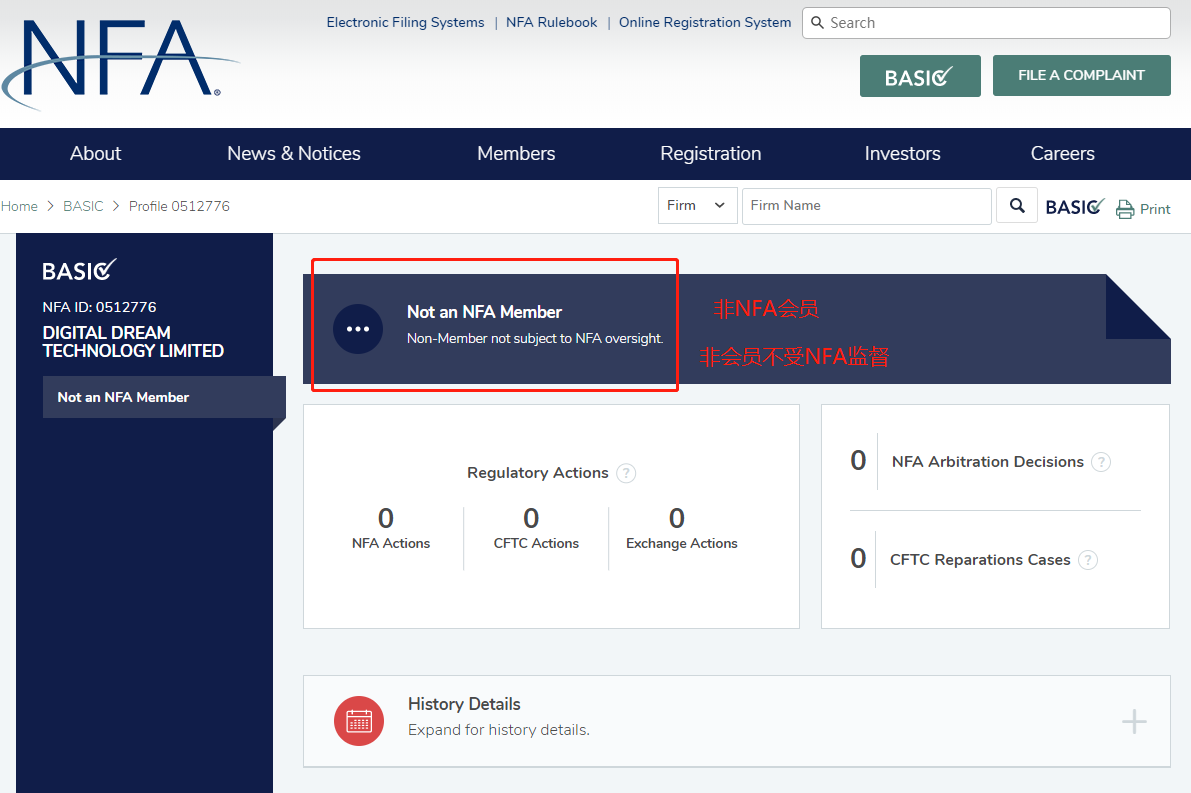Click the firm search magnifier button

click(1017, 205)
